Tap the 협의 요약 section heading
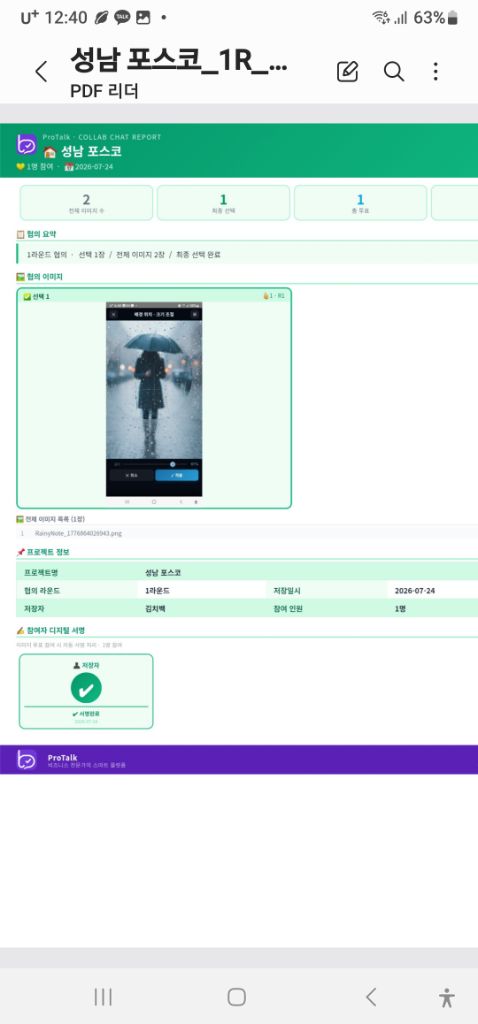 pos(41,234)
